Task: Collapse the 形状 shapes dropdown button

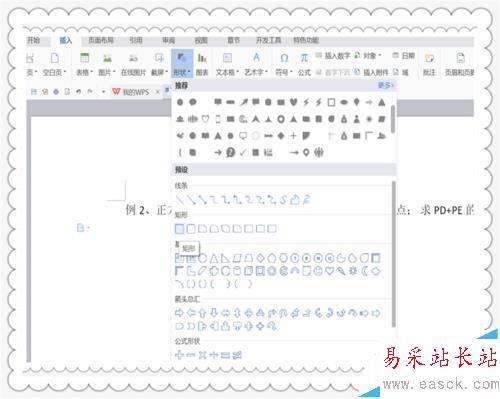Action: coord(182,63)
